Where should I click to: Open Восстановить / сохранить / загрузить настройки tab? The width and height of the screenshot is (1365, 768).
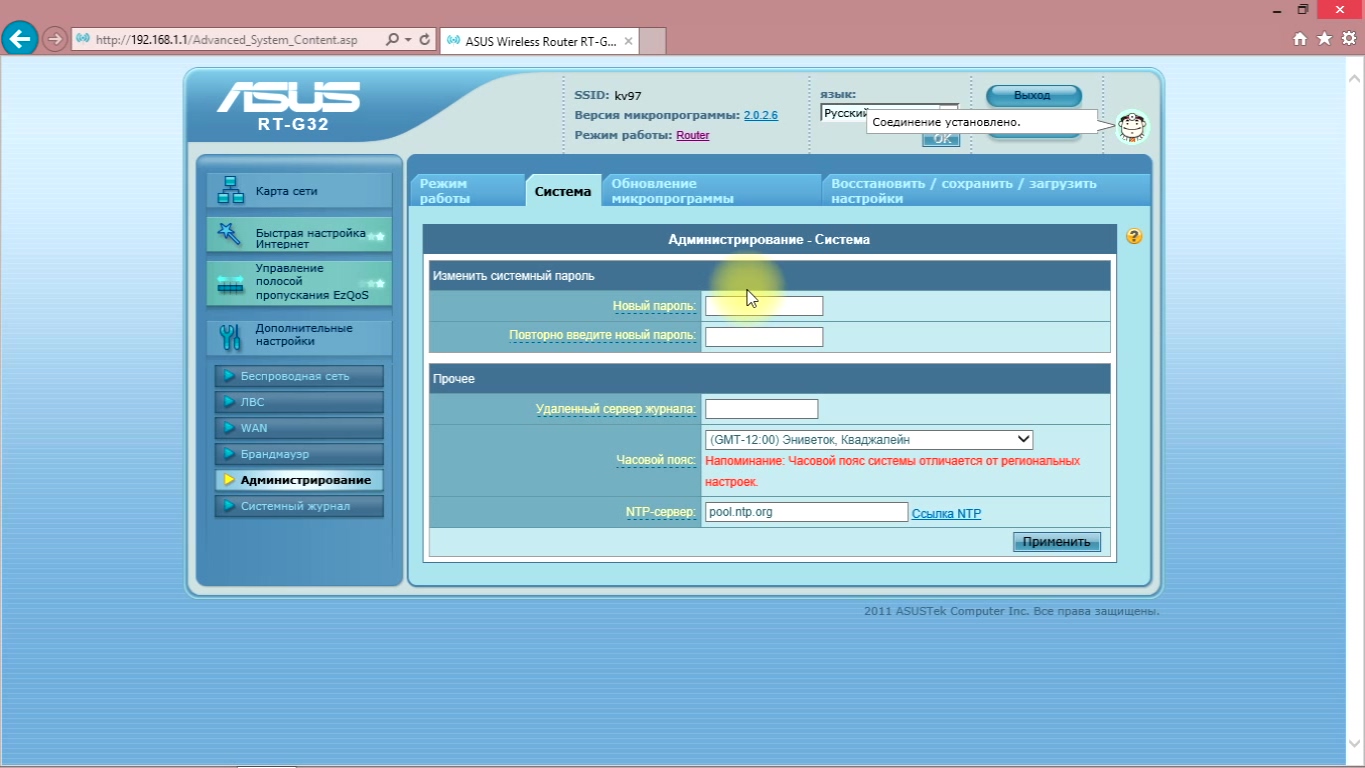coord(986,191)
